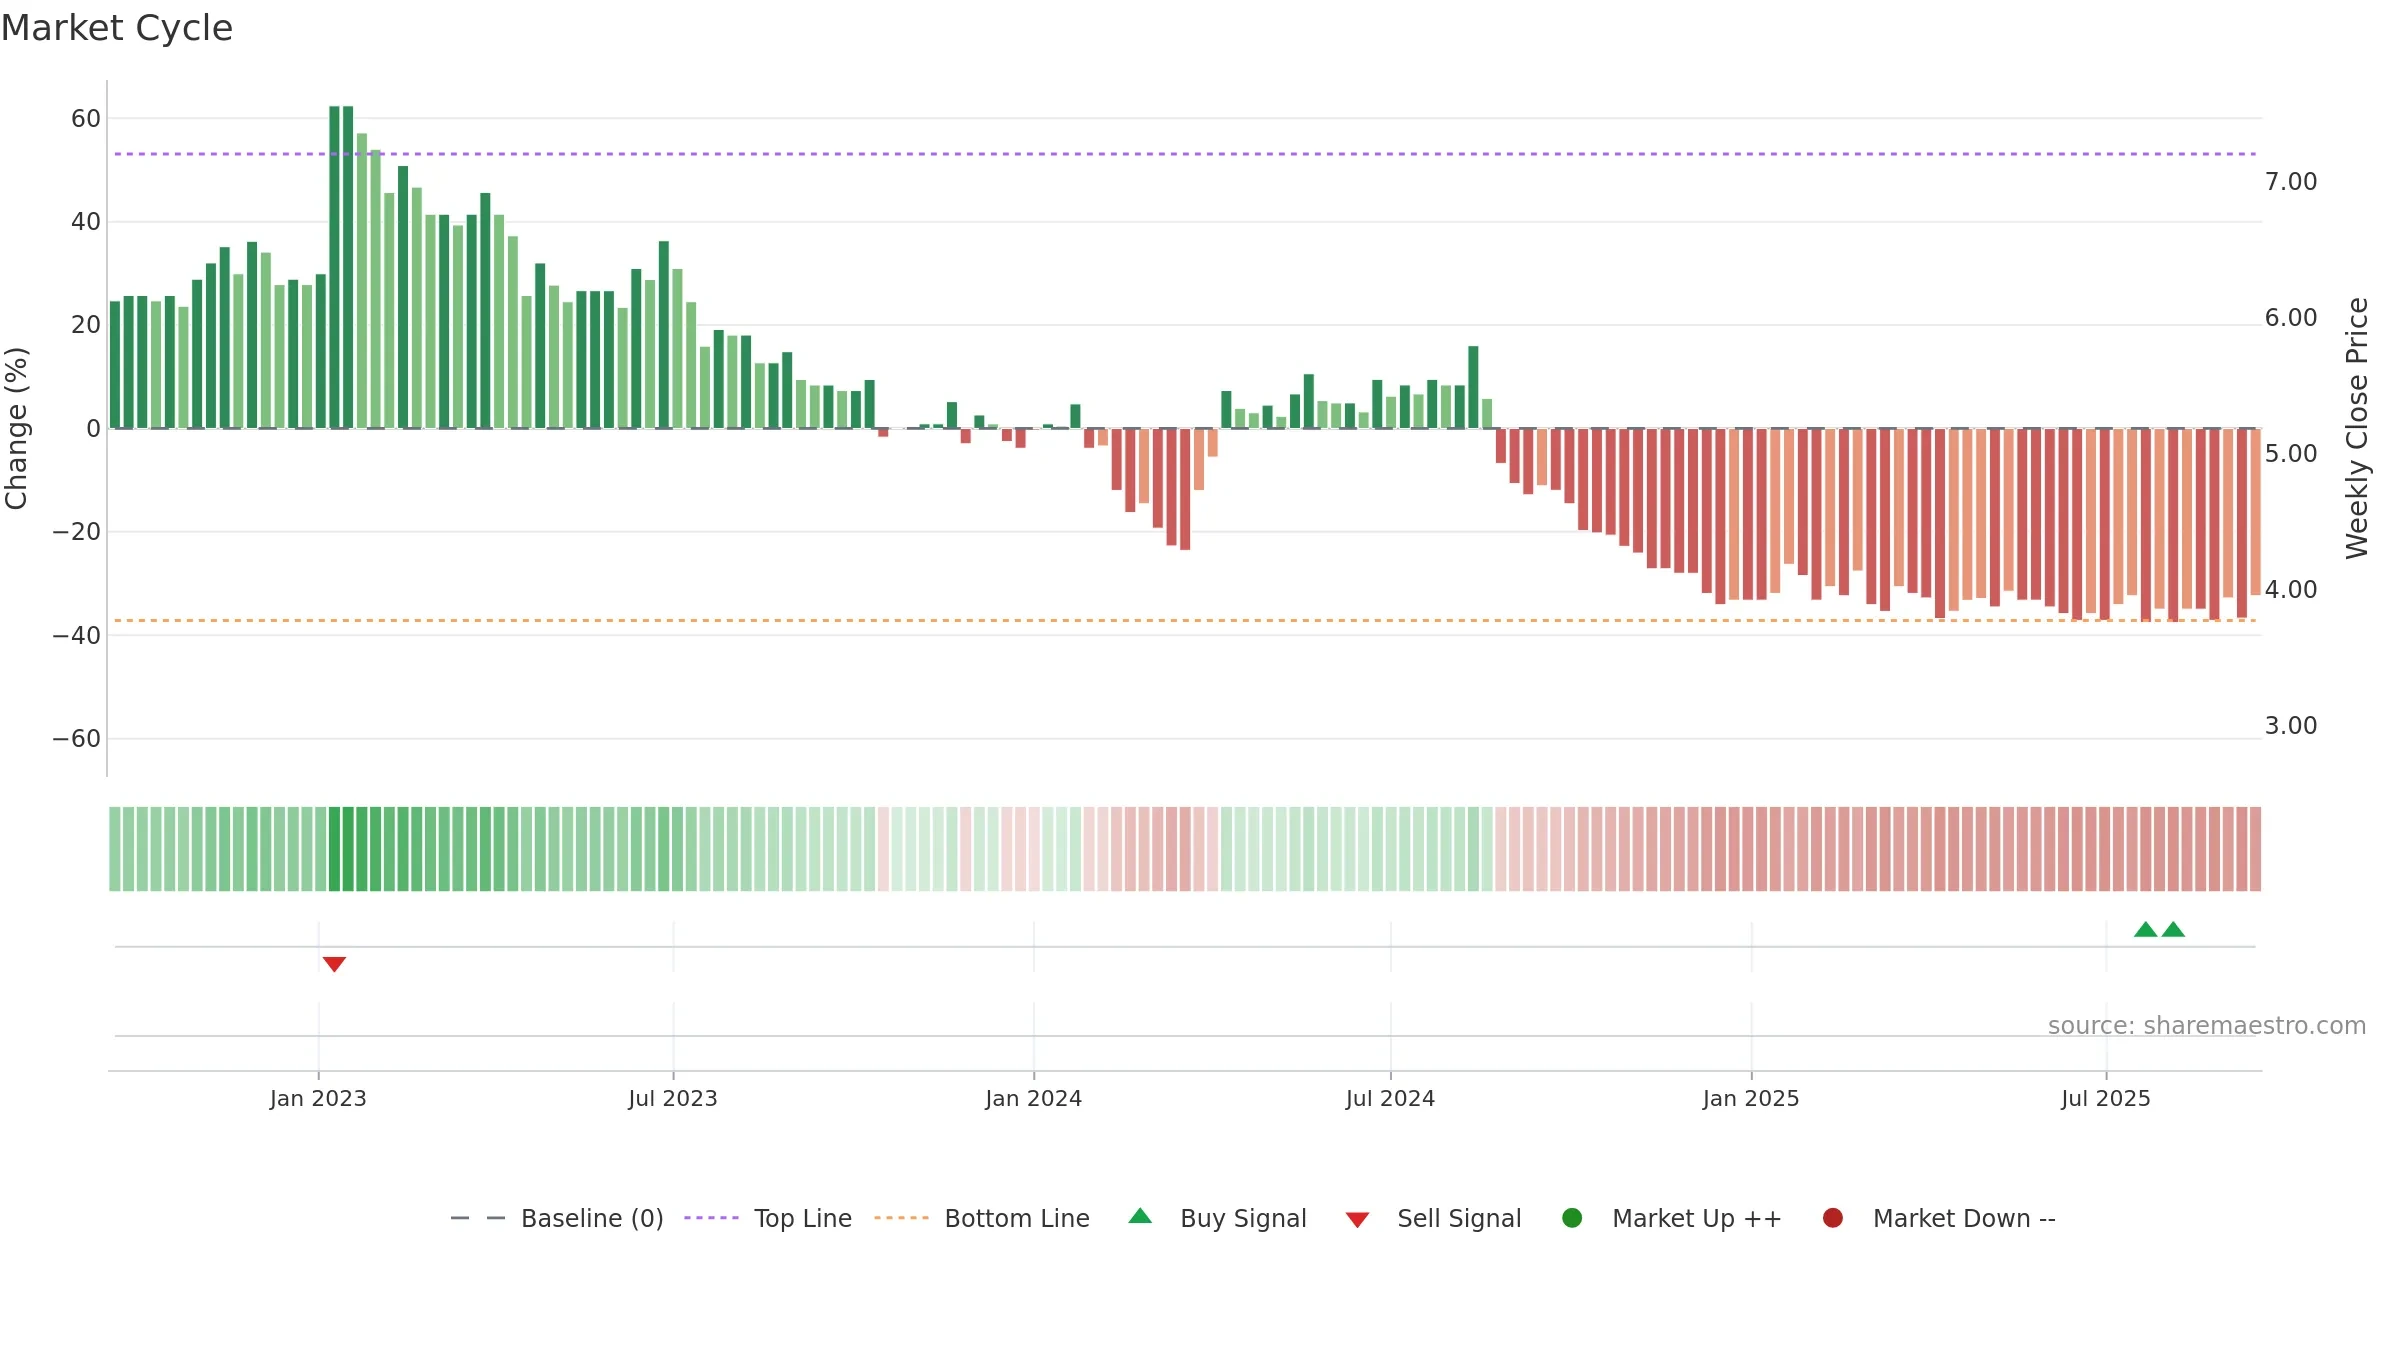The height and width of the screenshot is (1350, 2400).
Task: Click the Market Cycle chart title
Action: (x=117, y=28)
